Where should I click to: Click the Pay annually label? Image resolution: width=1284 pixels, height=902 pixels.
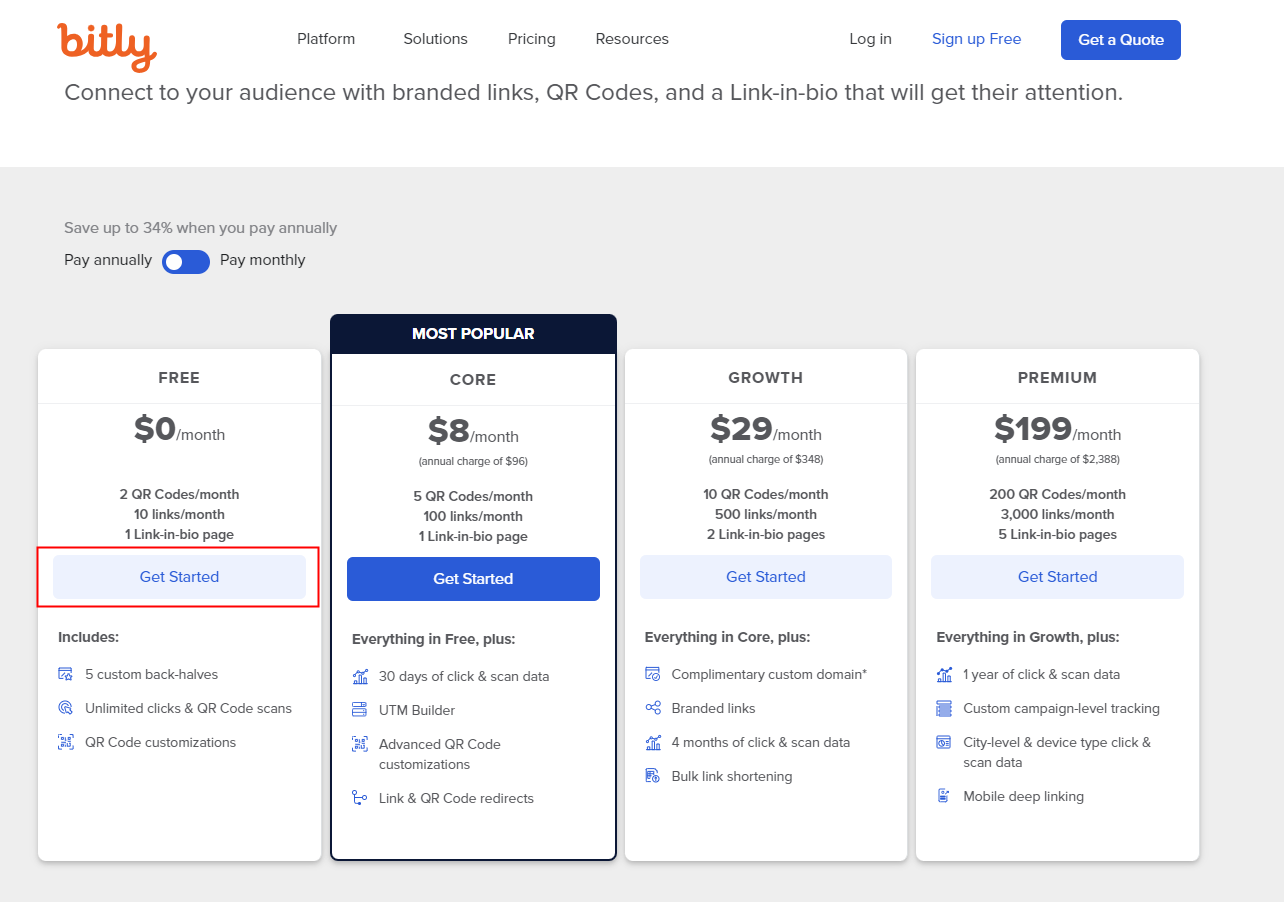point(108,260)
